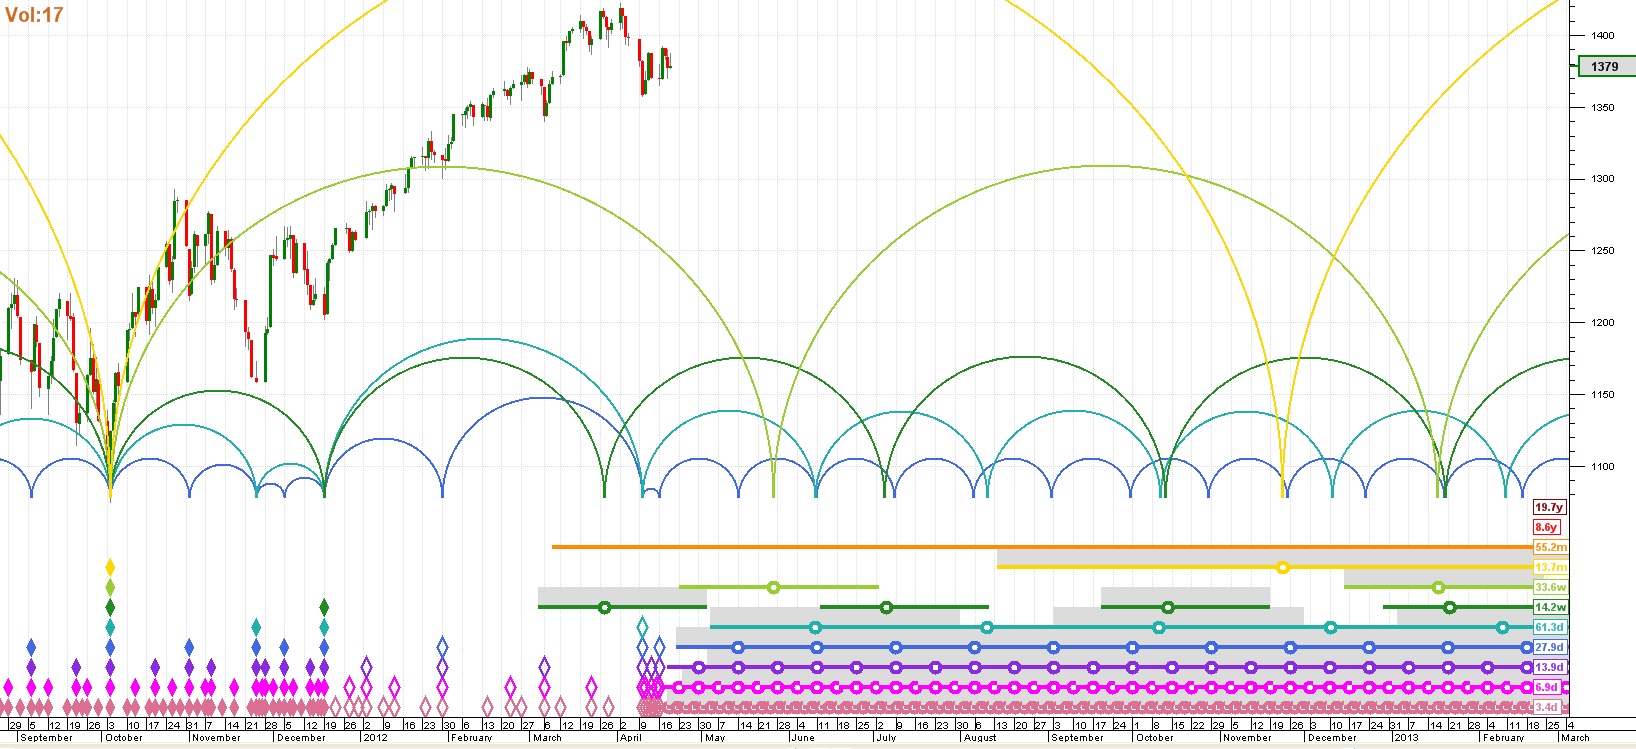Click the 1379 current price tag
Image resolution: width=1636 pixels, height=749 pixels.
tap(1604, 67)
